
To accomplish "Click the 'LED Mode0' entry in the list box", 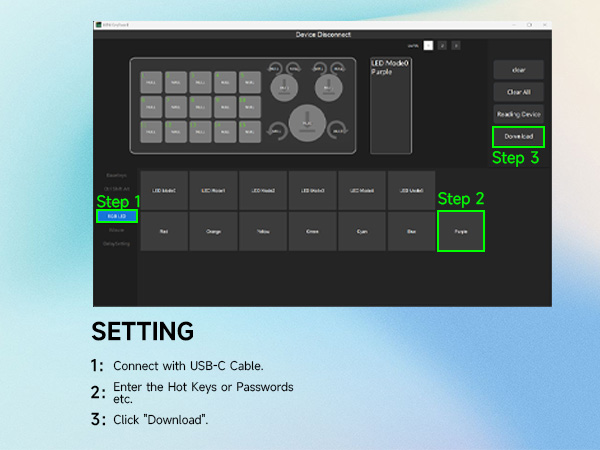I will 390,63.
